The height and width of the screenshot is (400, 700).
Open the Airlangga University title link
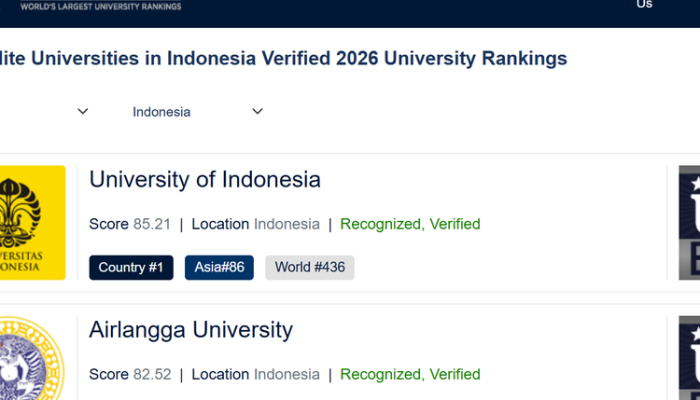(x=191, y=330)
